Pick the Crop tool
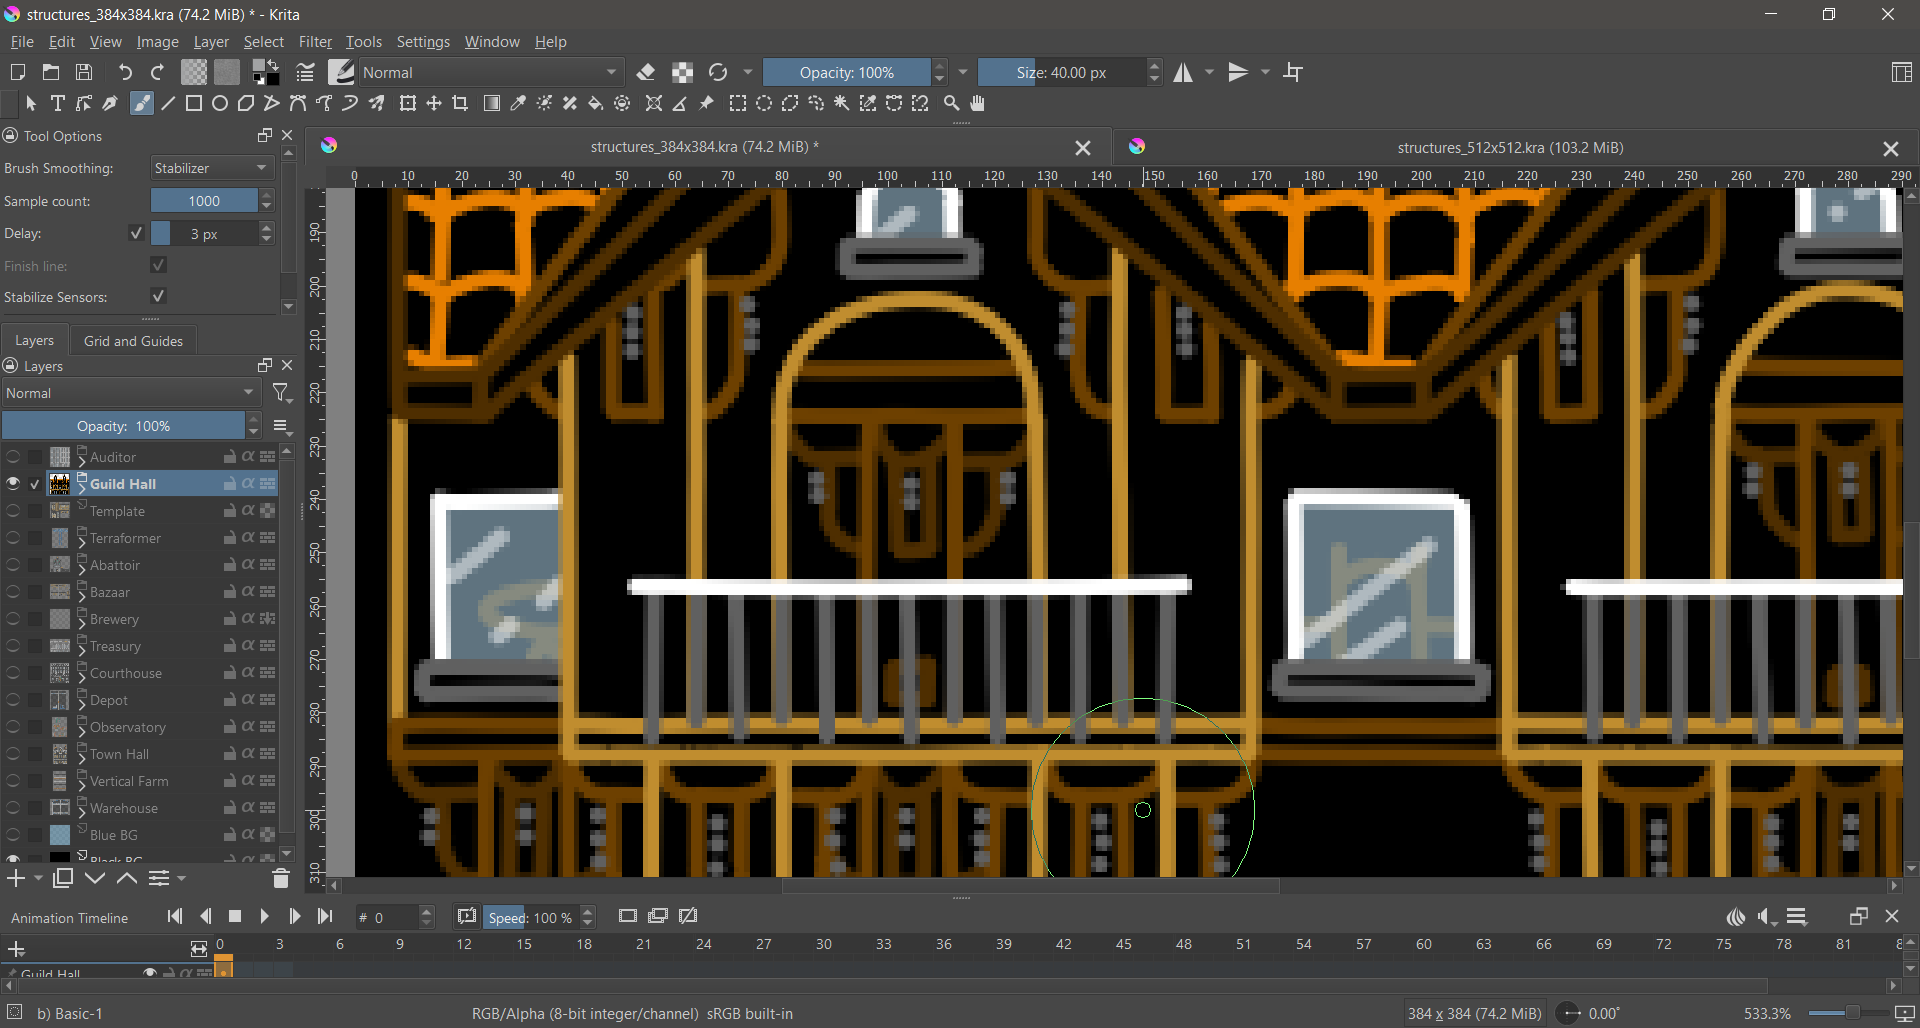This screenshot has width=1920, height=1028. click(x=460, y=104)
